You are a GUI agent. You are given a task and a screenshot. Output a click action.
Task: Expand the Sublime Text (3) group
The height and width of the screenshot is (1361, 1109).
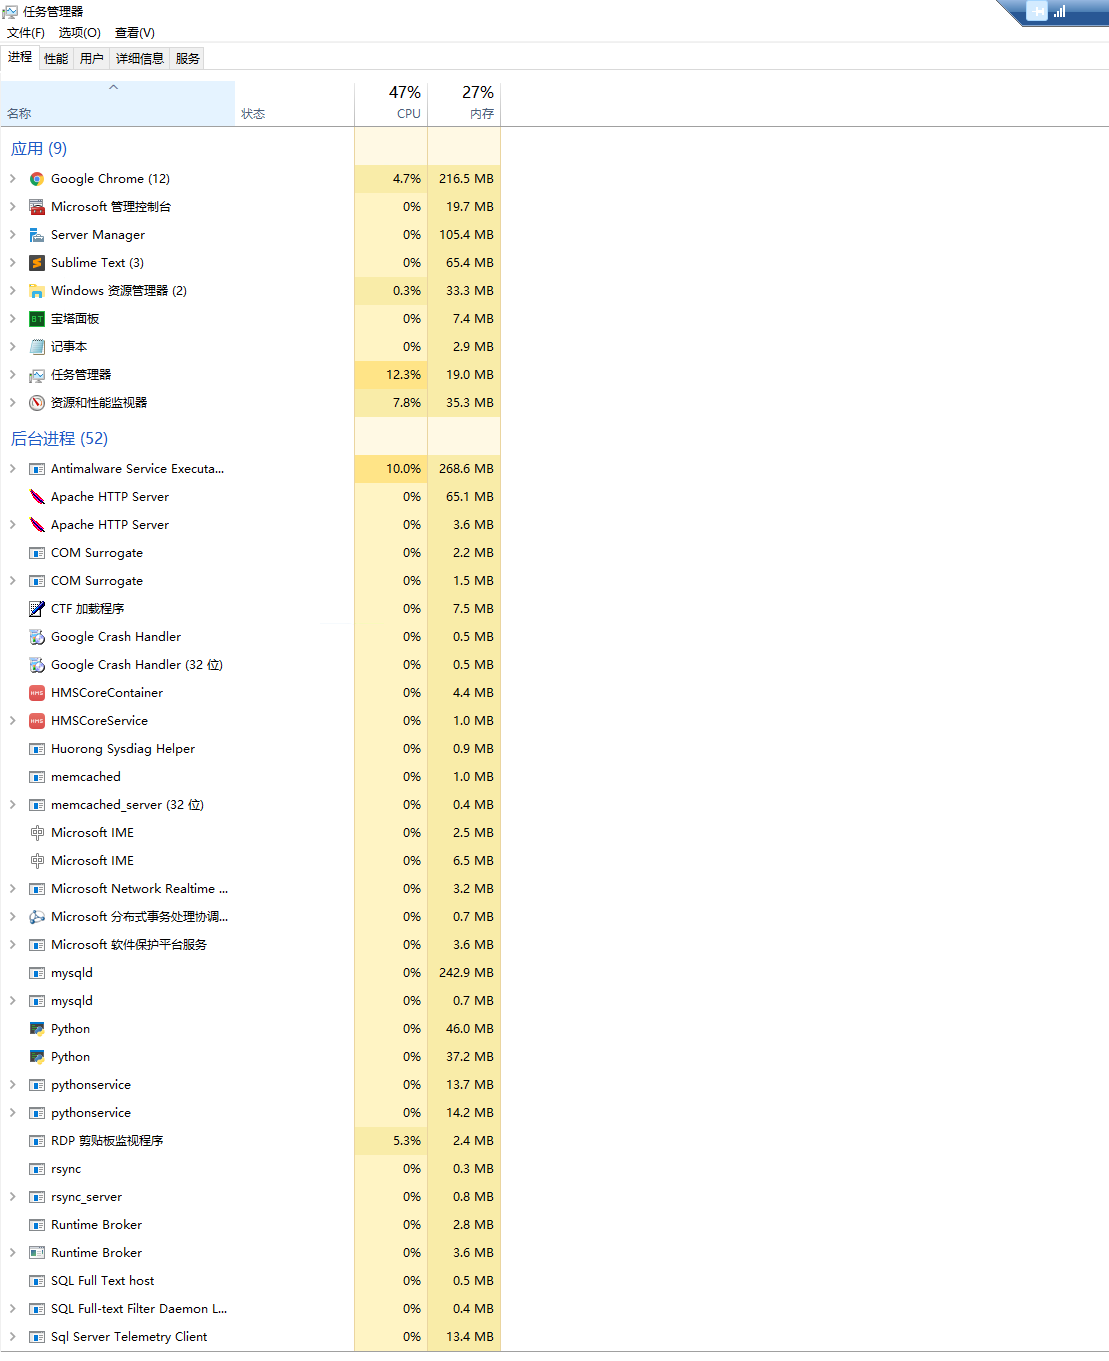(12, 263)
